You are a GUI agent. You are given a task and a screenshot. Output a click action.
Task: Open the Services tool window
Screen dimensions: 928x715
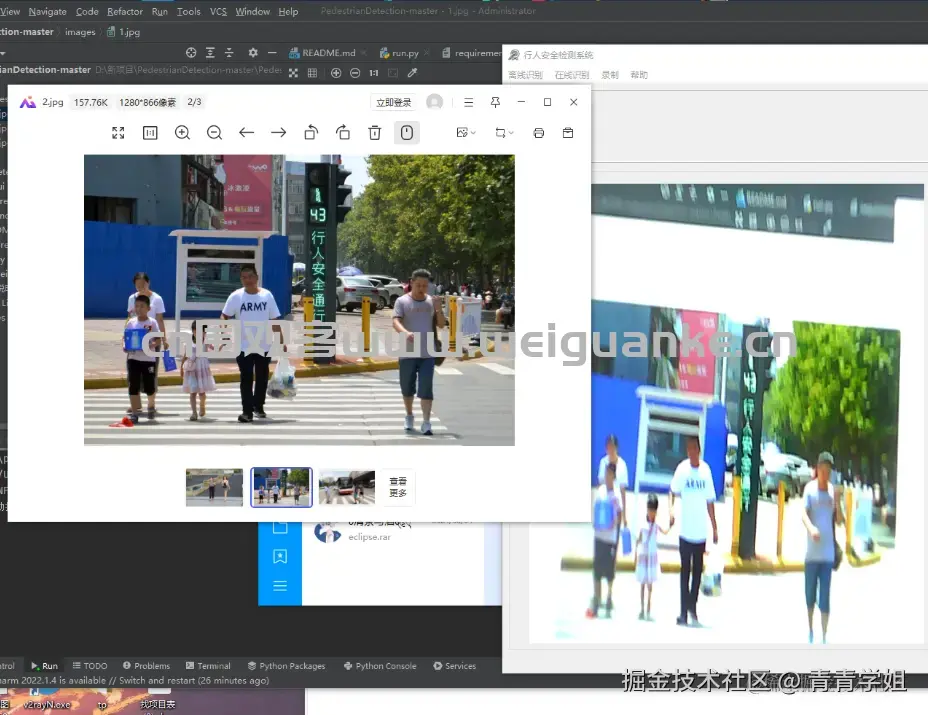click(x=455, y=666)
